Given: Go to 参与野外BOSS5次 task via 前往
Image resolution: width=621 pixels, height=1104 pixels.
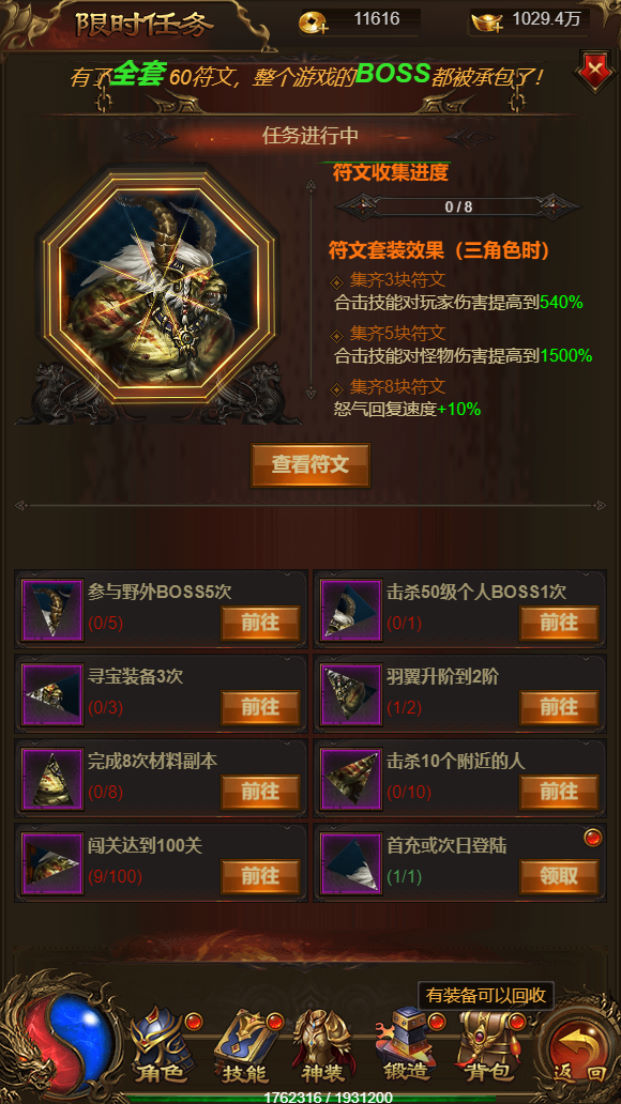Looking at the screenshot, I should pyautogui.click(x=261, y=623).
